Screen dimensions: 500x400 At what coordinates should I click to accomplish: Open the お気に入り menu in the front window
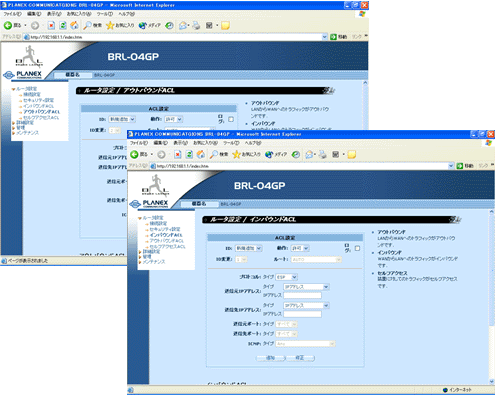205,143
